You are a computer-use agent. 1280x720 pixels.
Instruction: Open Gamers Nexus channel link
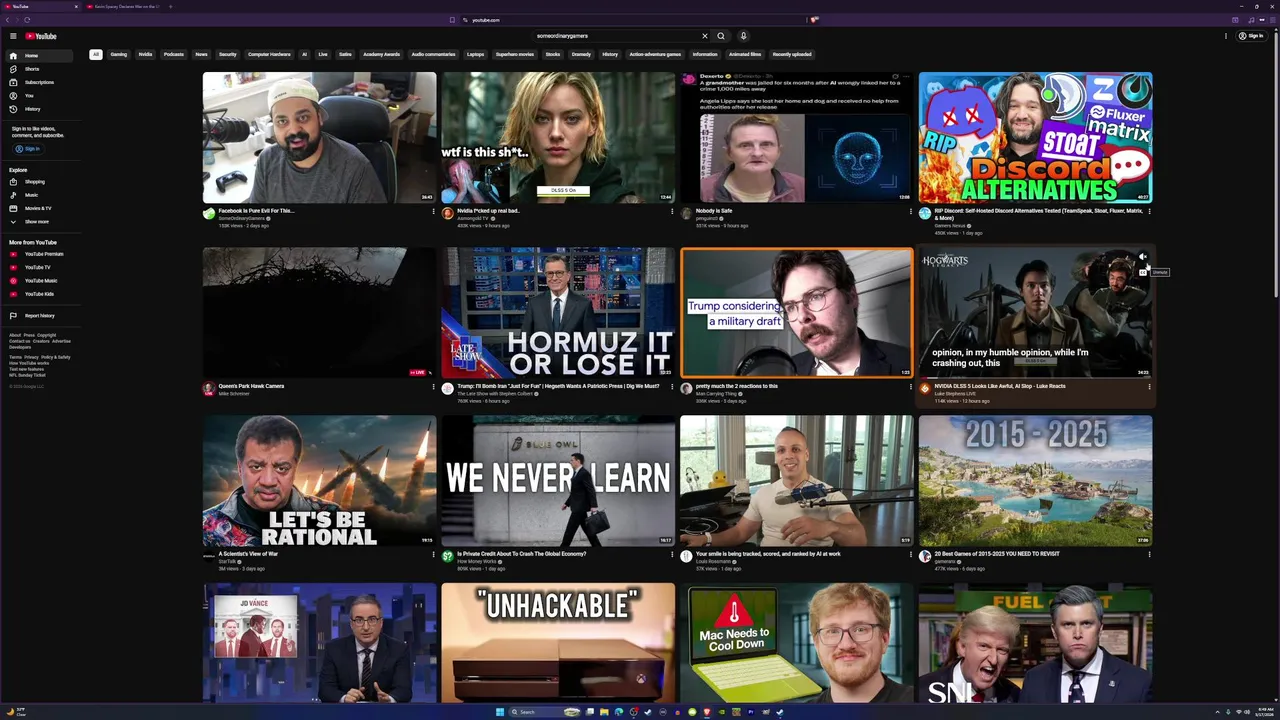[951, 226]
